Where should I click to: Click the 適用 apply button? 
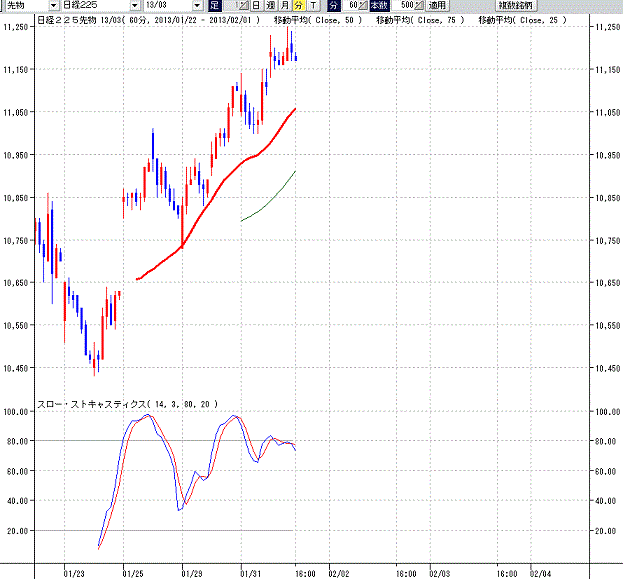click(437, 5)
